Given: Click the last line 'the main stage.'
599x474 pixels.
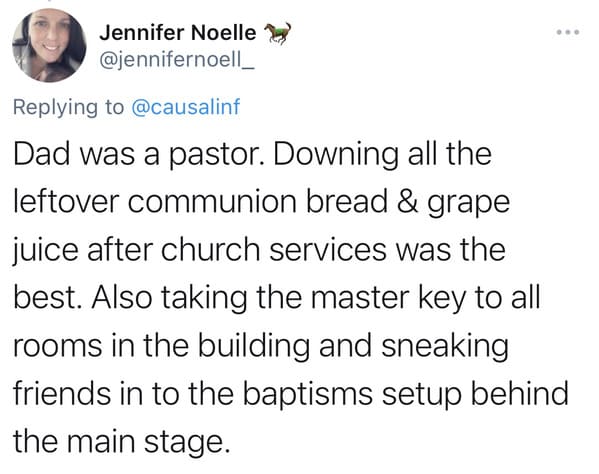Looking at the screenshot, I should [122, 443].
